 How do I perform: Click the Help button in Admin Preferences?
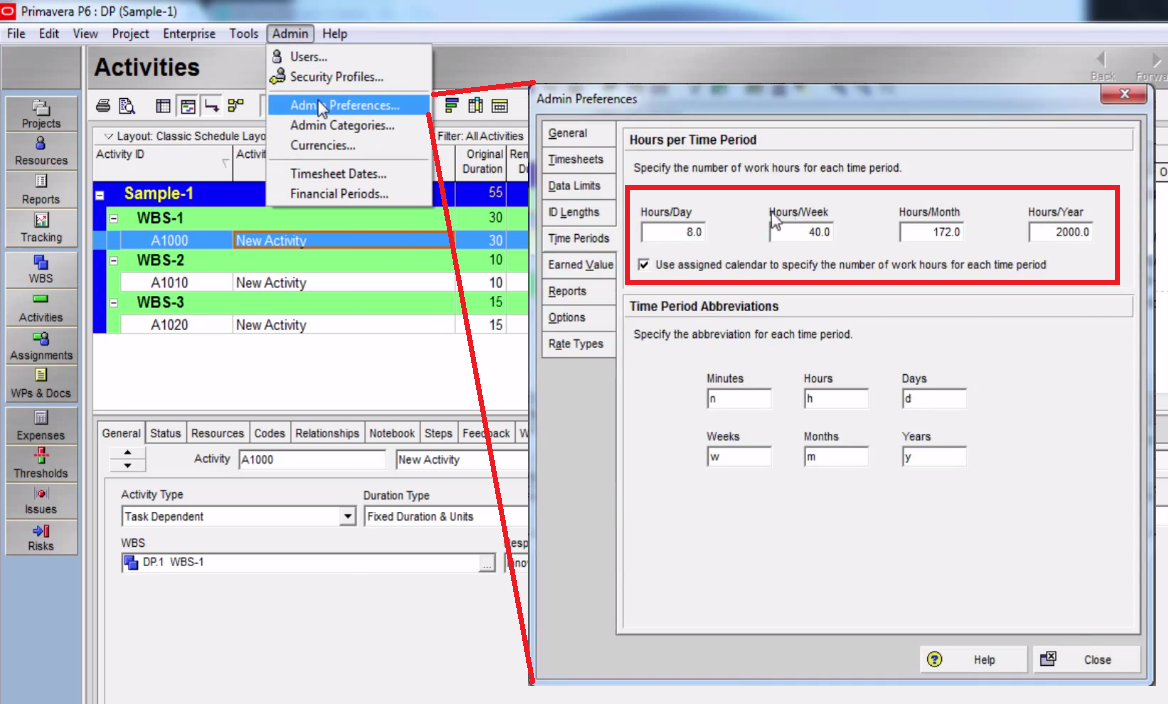(x=974, y=659)
